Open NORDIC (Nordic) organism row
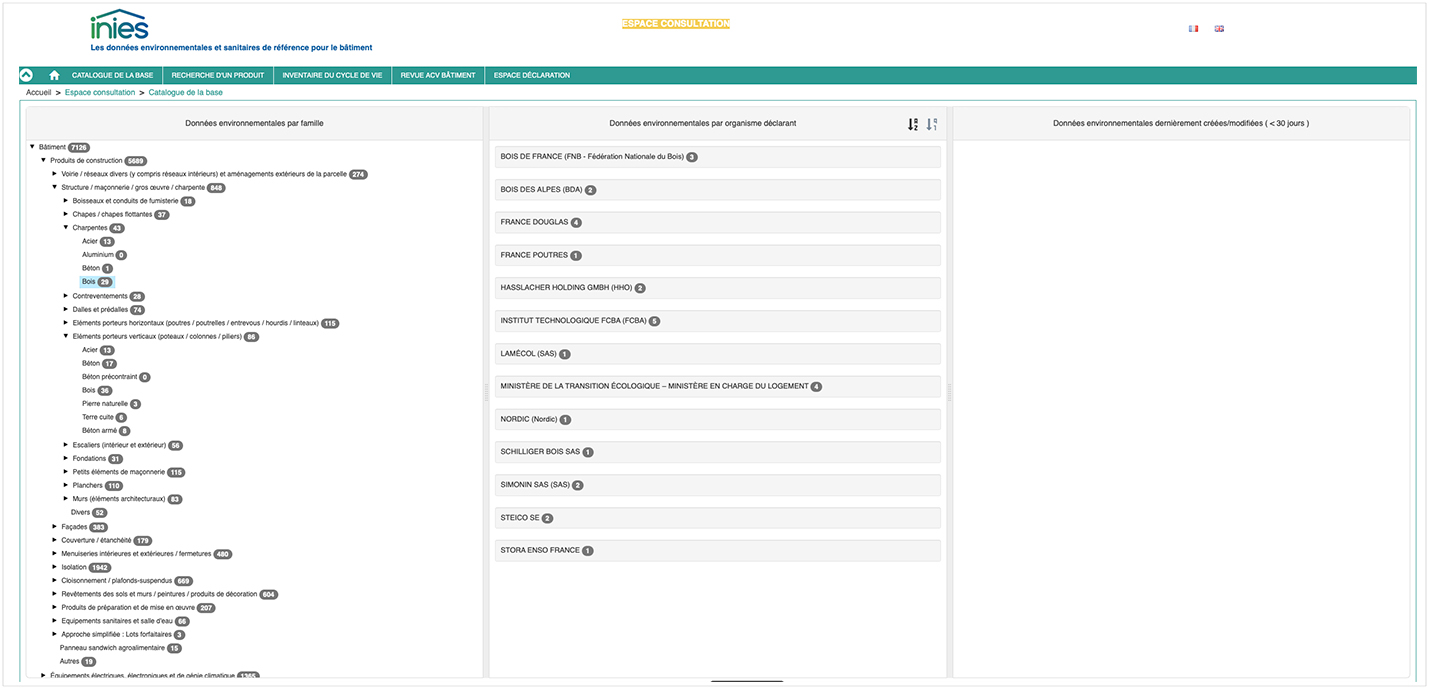This screenshot has height=688, width=1429. click(718, 419)
